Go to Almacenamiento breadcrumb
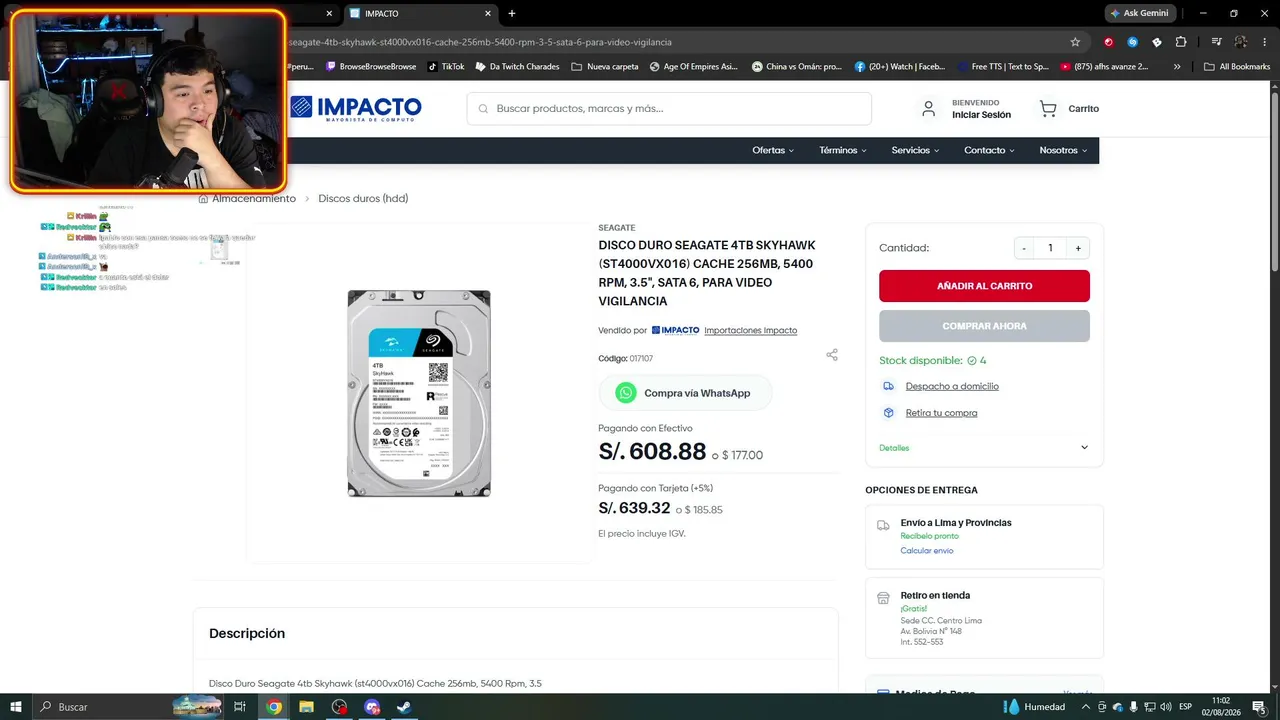 254,198
